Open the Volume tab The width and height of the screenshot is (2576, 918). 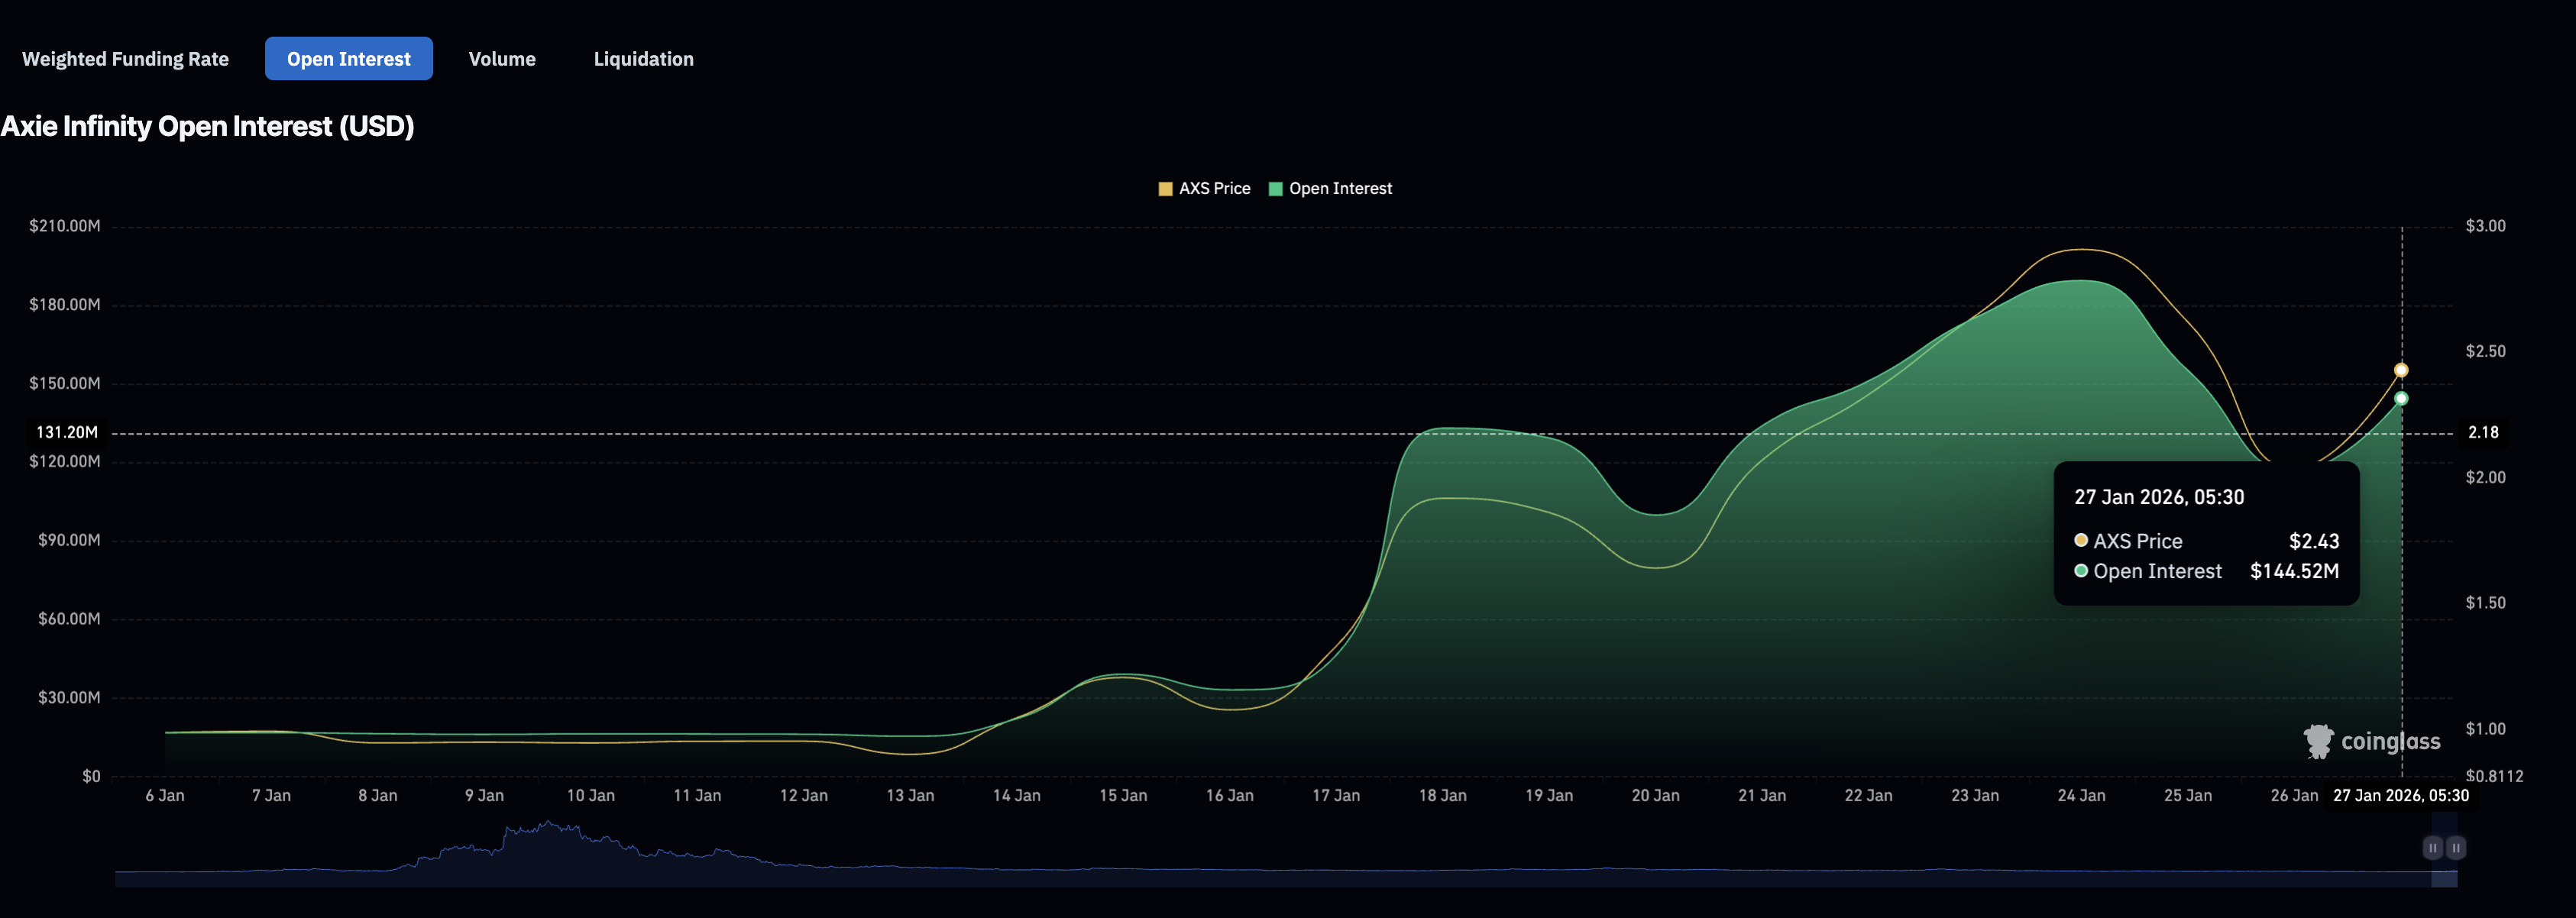(502, 59)
